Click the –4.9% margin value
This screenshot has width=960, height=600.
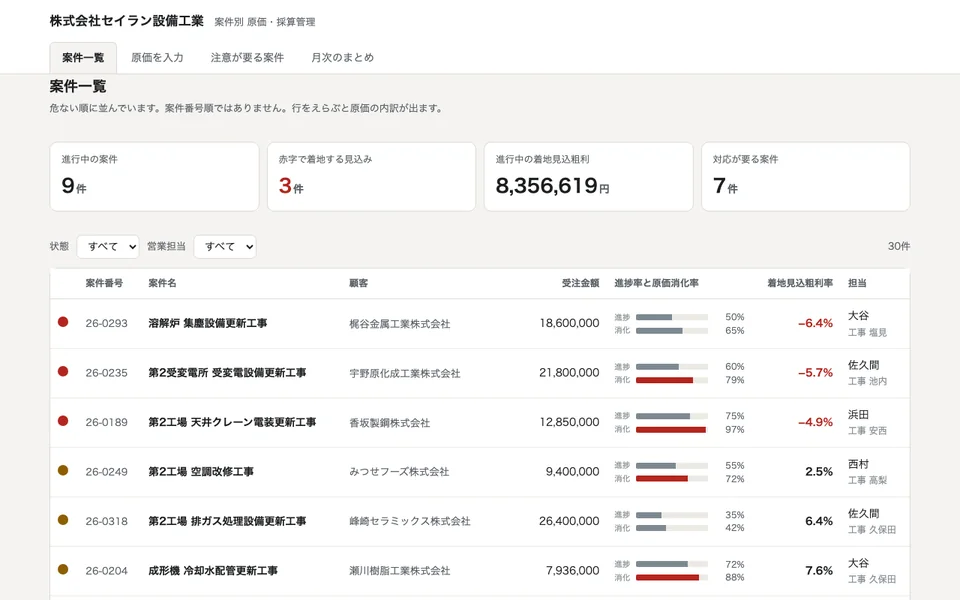click(x=816, y=422)
